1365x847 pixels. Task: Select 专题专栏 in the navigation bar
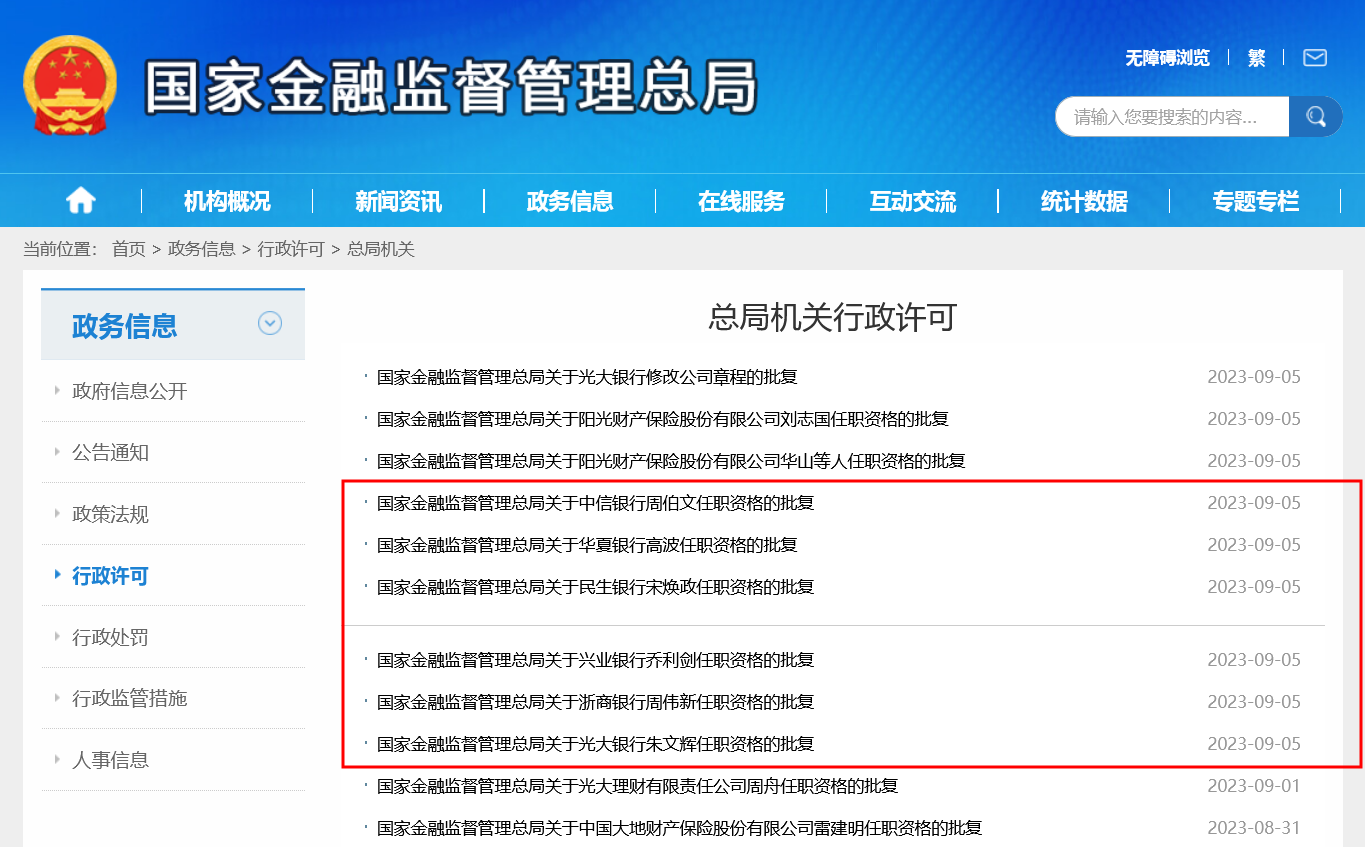[x=1255, y=201]
